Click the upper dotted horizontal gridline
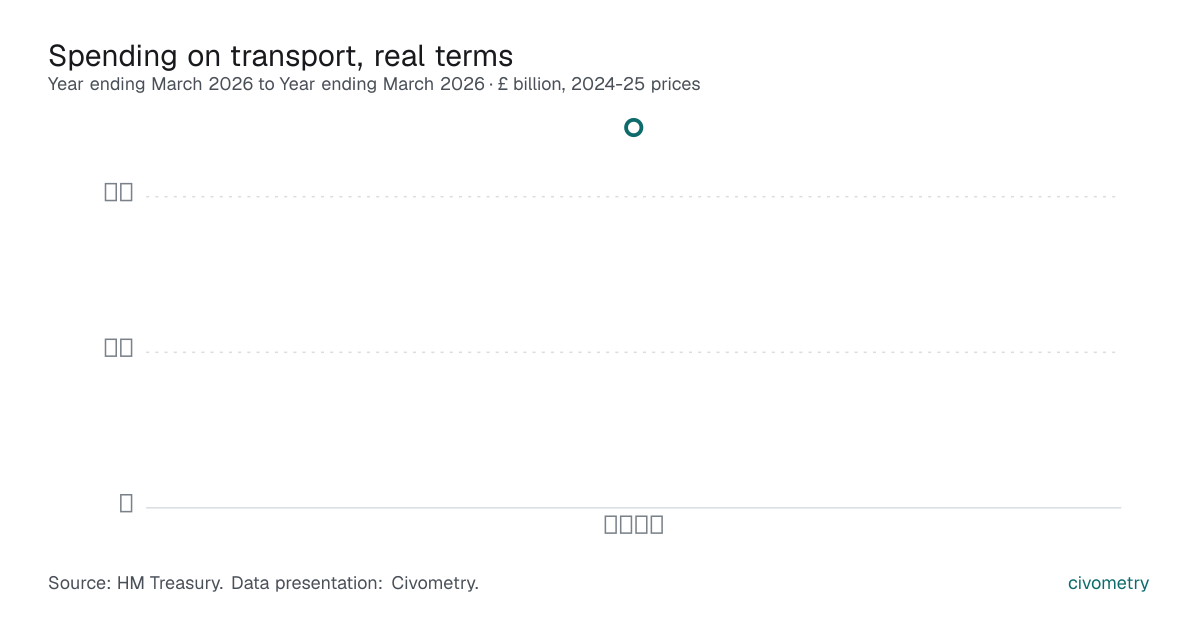1200x630 pixels. (633, 197)
